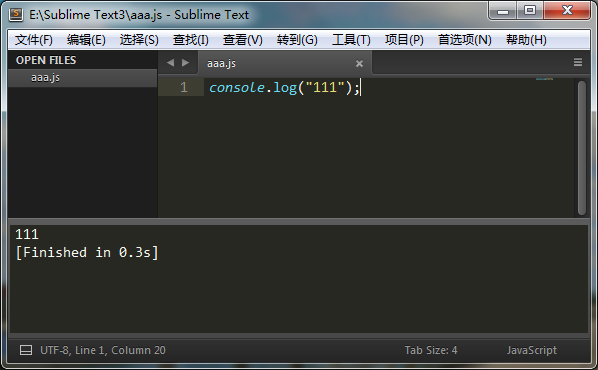Go to next tab arrow

185,63
